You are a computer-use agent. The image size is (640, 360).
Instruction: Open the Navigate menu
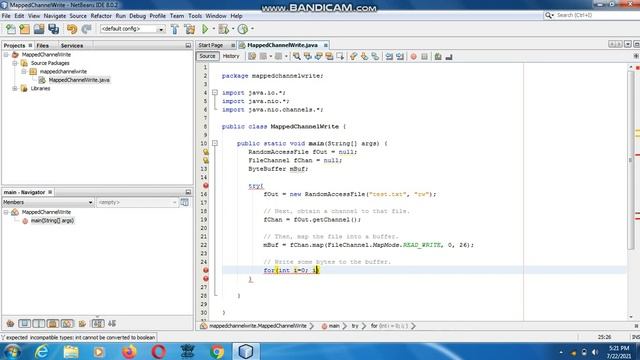[55, 16]
